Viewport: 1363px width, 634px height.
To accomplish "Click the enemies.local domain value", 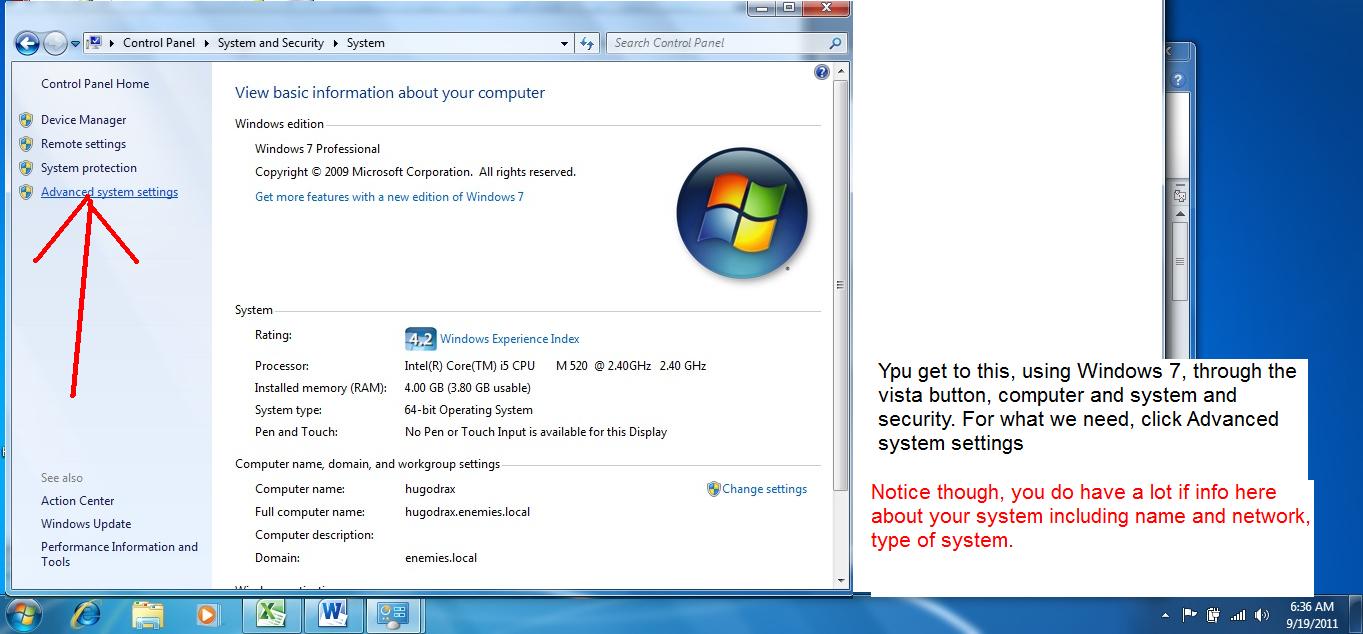I will coord(441,558).
